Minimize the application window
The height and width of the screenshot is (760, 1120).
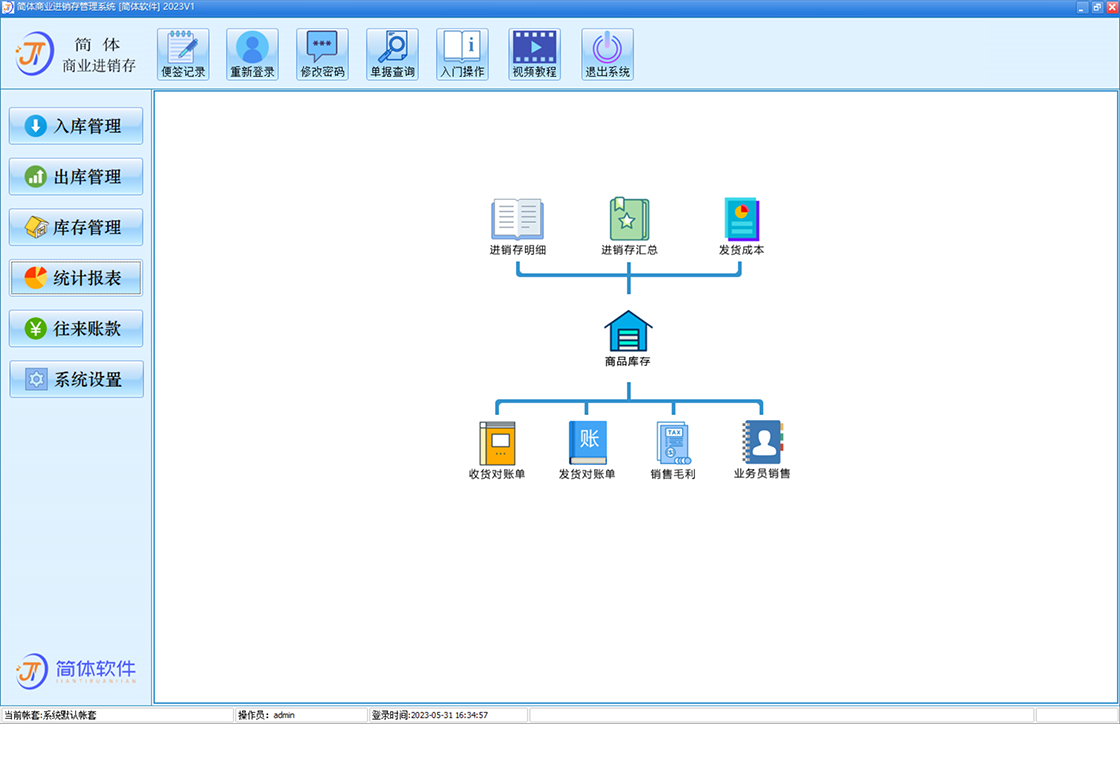[x=1082, y=7]
